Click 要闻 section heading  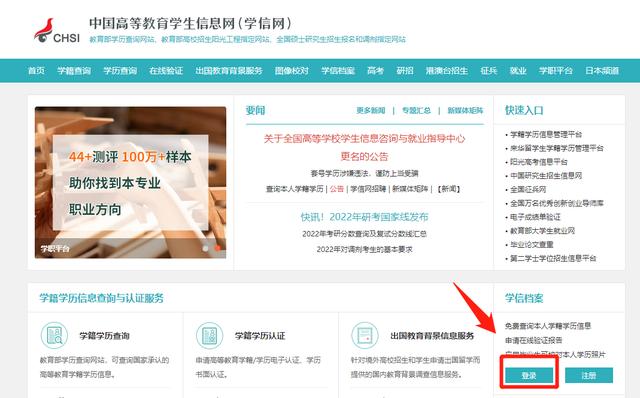pyautogui.click(x=256, y=110)
